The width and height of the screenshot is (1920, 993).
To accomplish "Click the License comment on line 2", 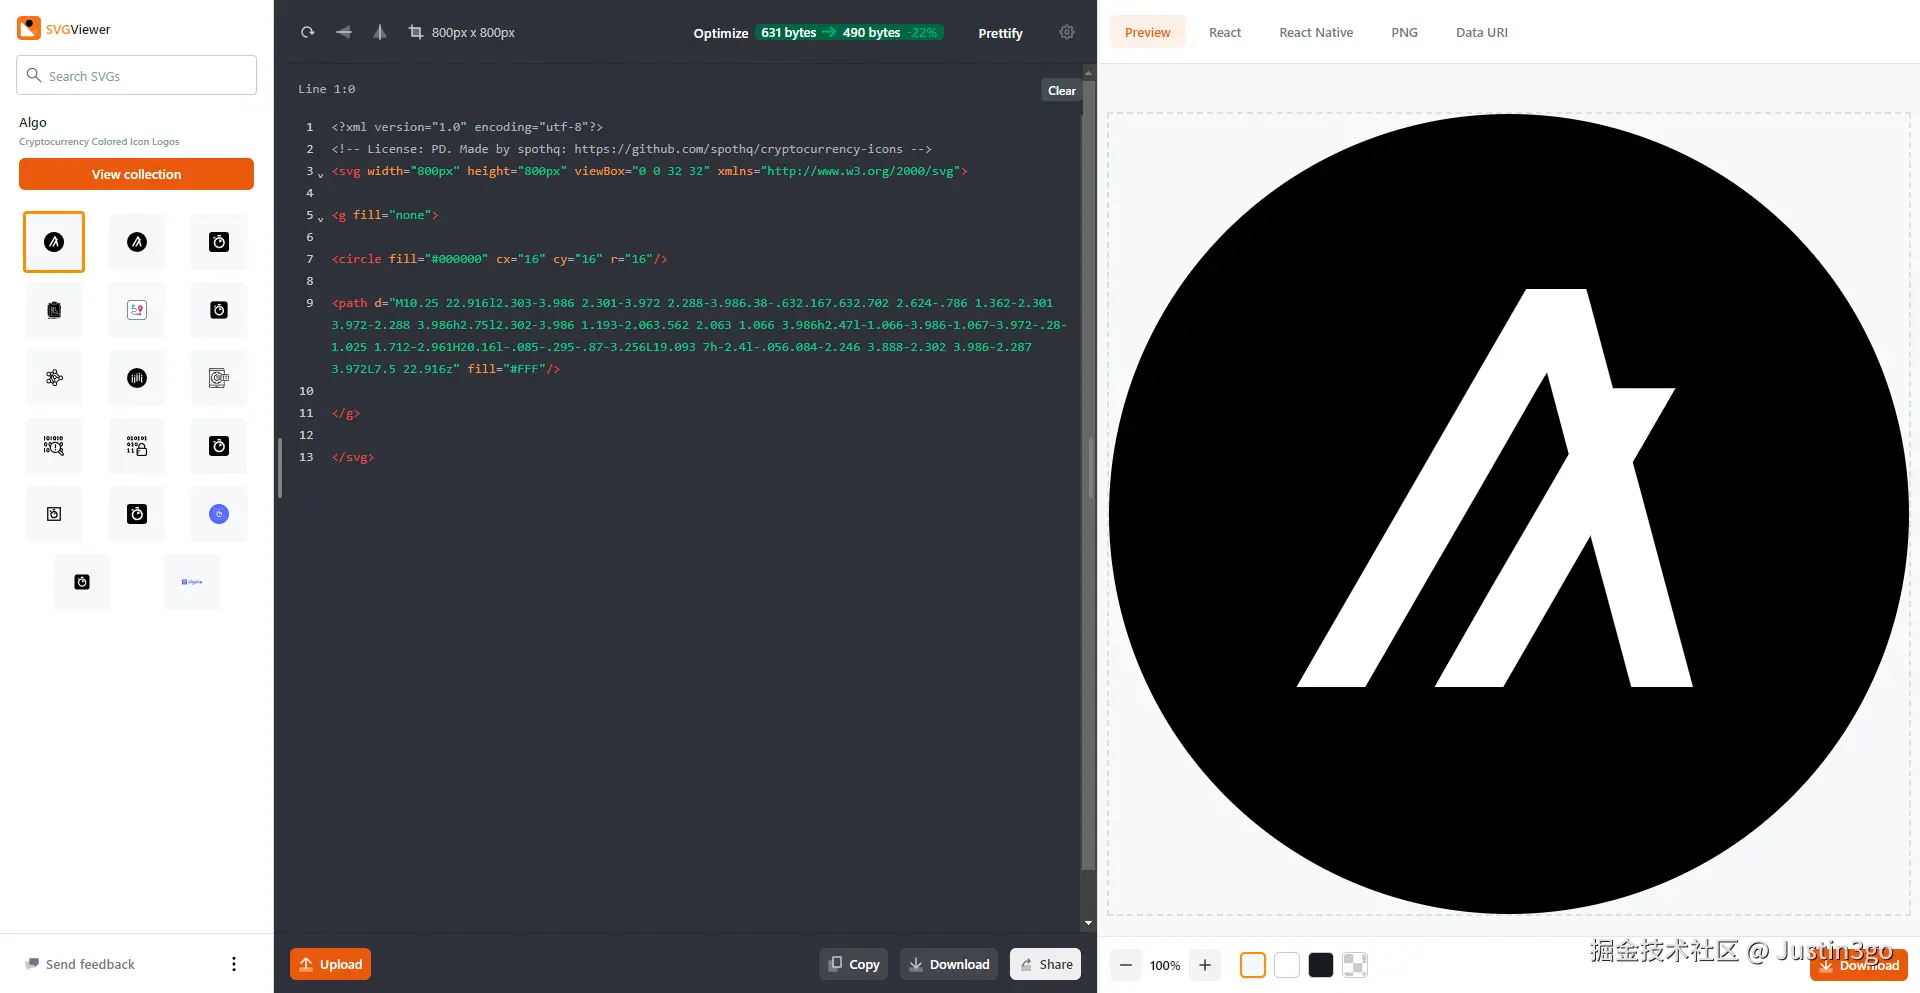I will tap(631, 149).
